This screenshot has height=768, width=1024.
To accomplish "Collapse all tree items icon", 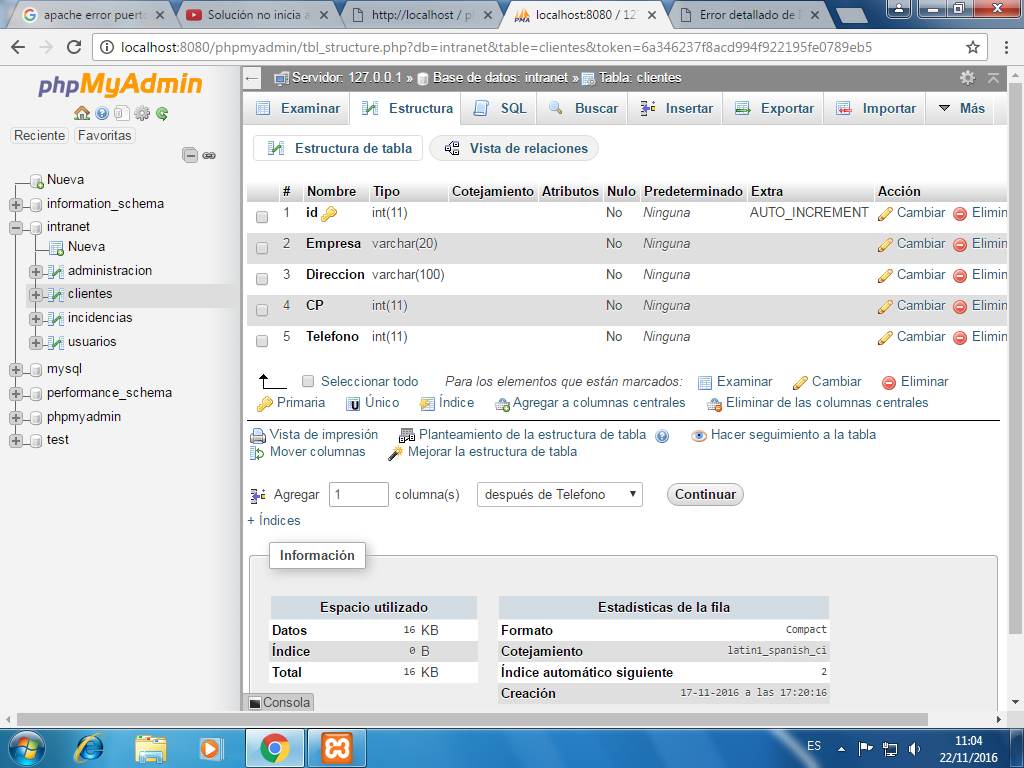I will pyautogui.click(x=190, y=155).
